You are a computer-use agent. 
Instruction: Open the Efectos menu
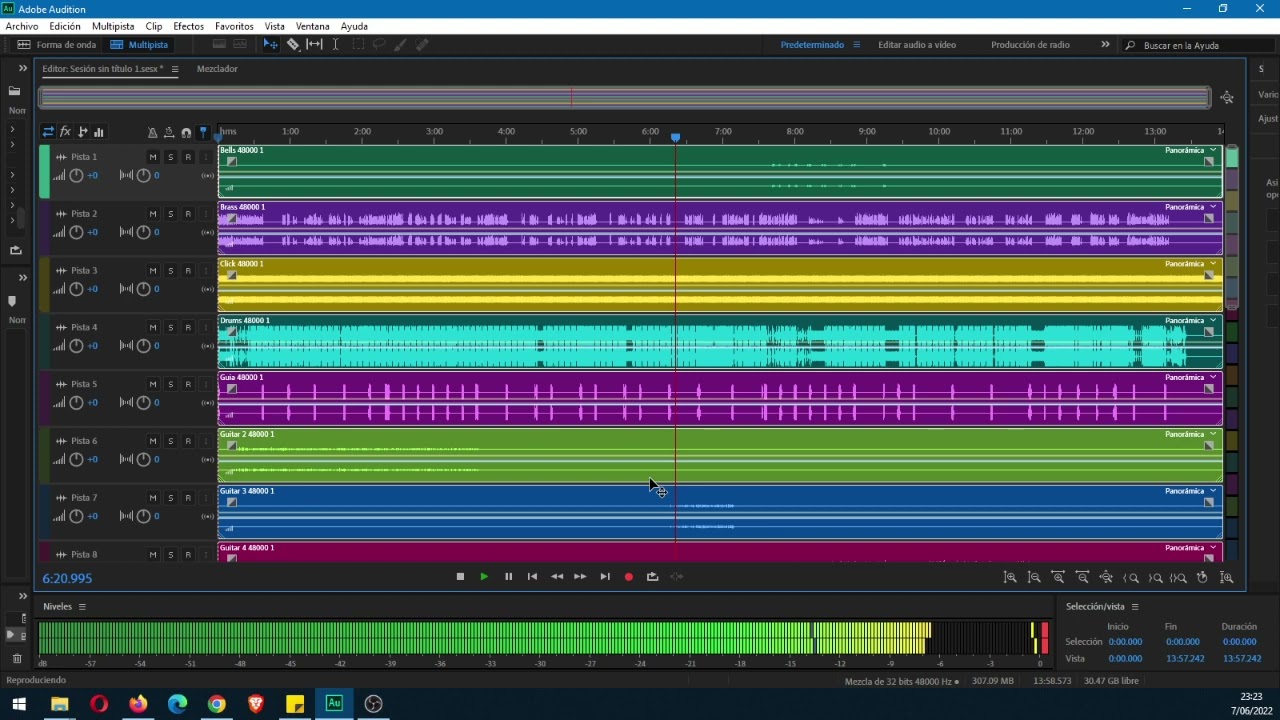[188, 26]
